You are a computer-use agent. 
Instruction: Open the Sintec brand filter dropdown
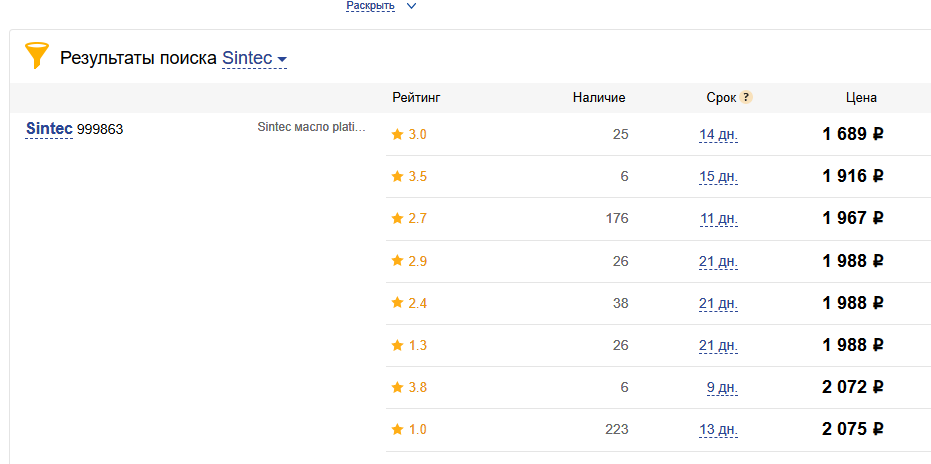tap(255, 58)
